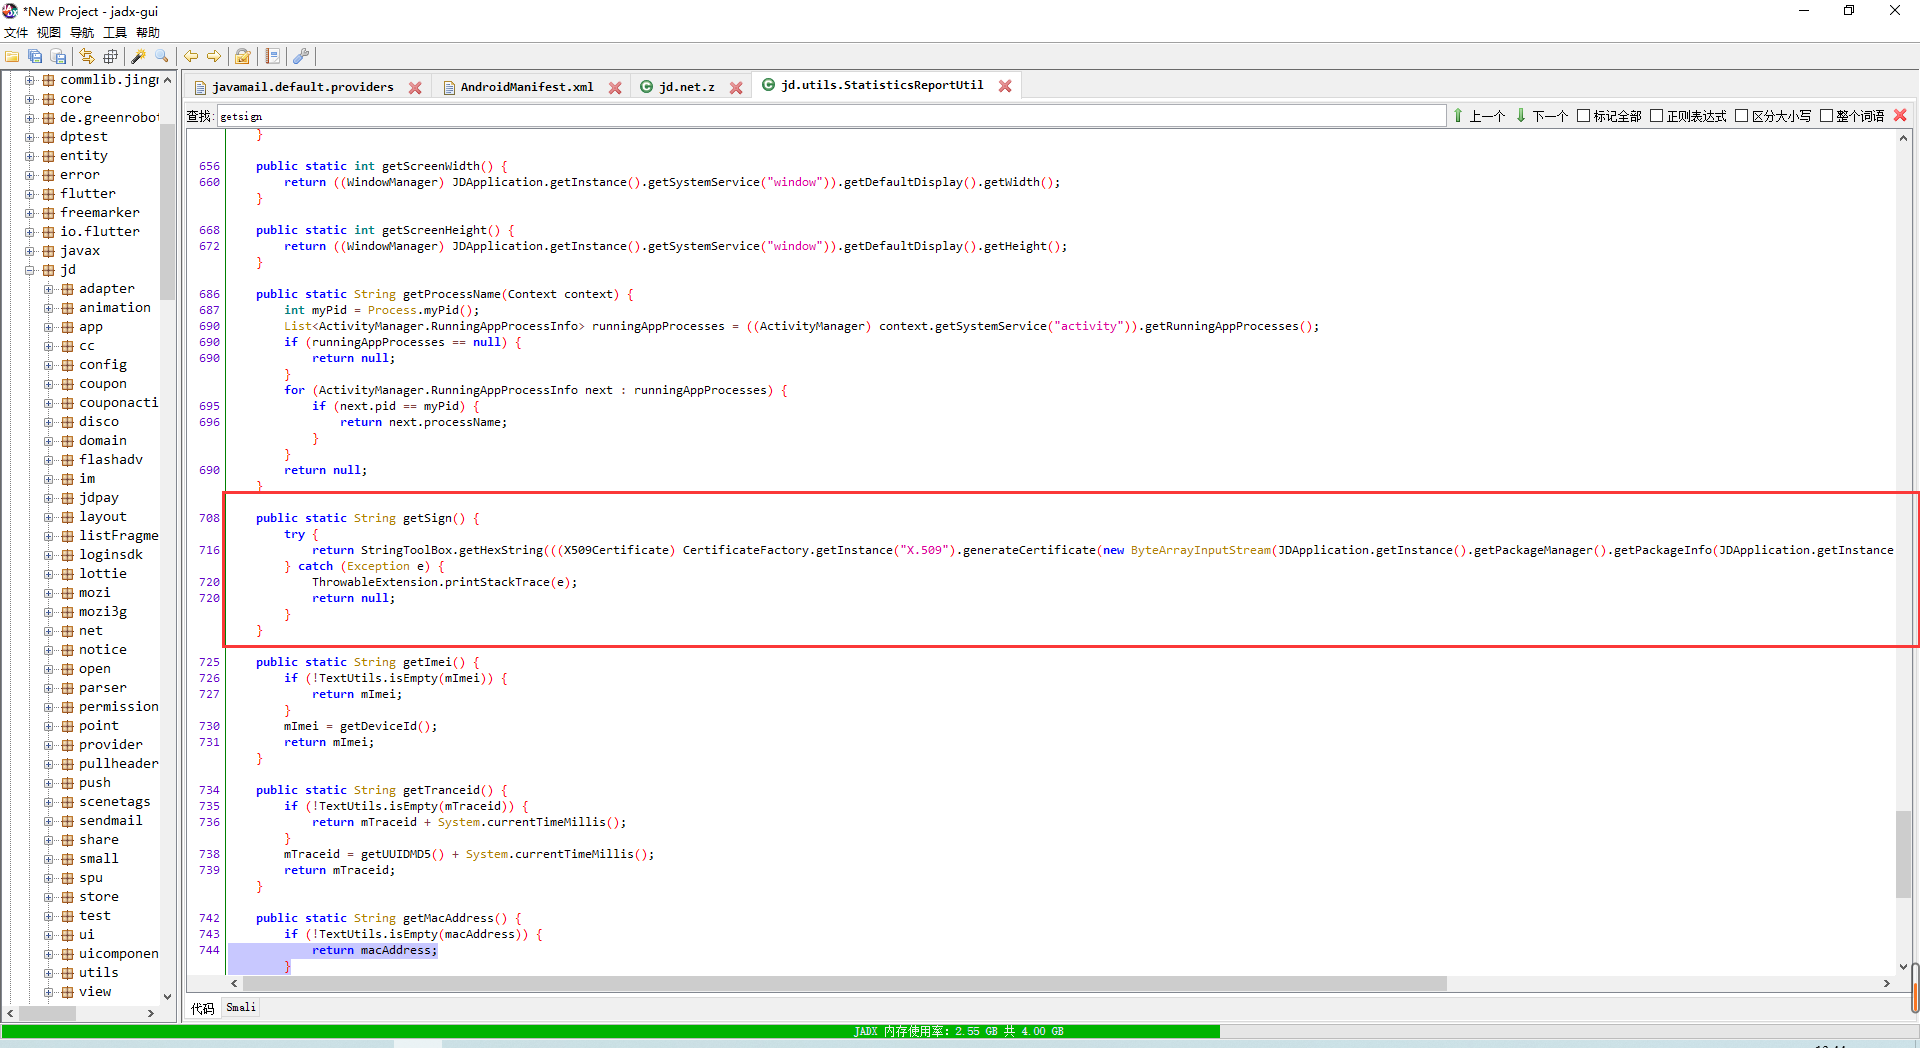The image size is (1920, 1048).
Task: Click the code editor horizontal scrollbar
Action: tap(843, 984)
